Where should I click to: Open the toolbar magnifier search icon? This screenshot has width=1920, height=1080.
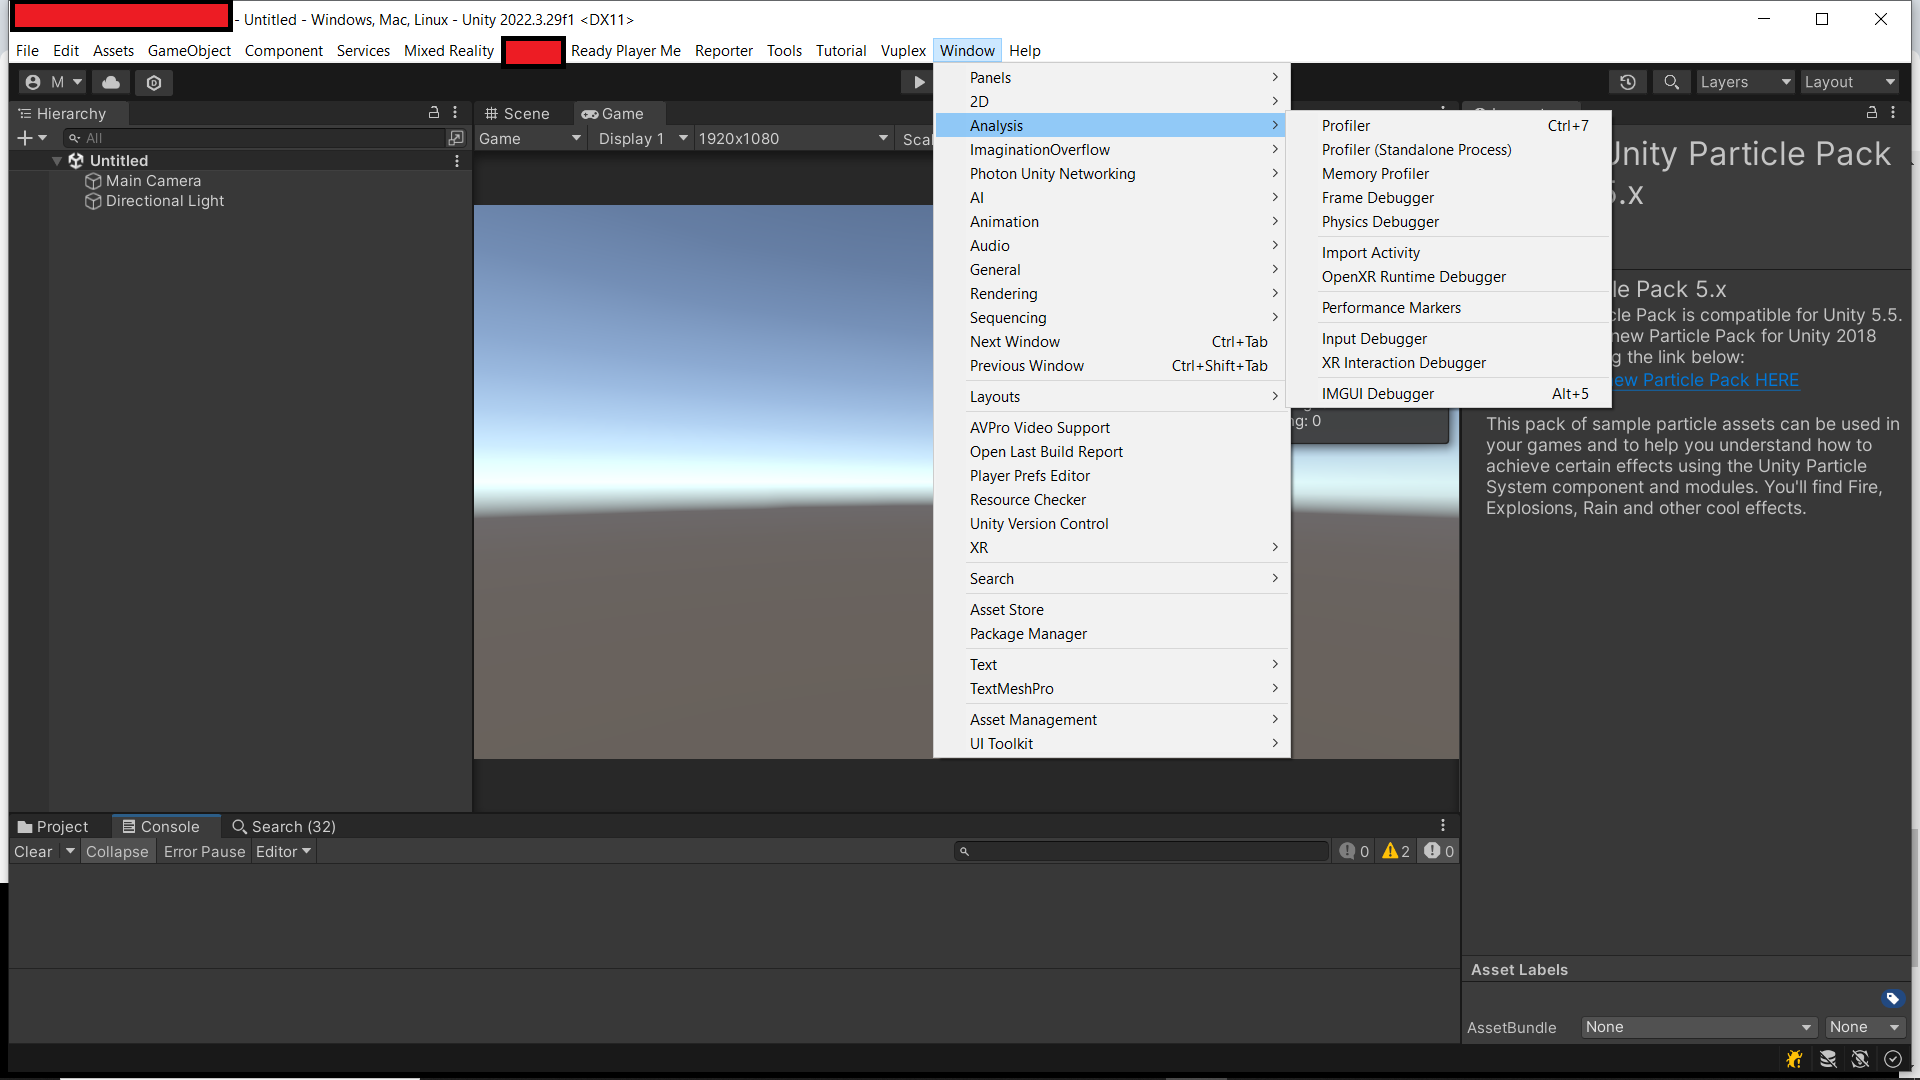click(x=1671, y=82)
